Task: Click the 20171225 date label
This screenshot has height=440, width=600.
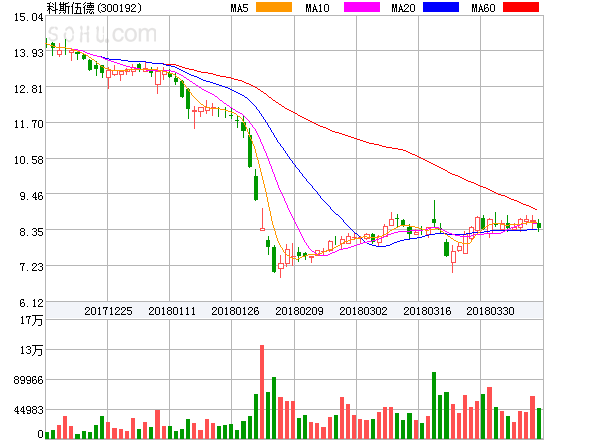Action: [x=108, y=311]
